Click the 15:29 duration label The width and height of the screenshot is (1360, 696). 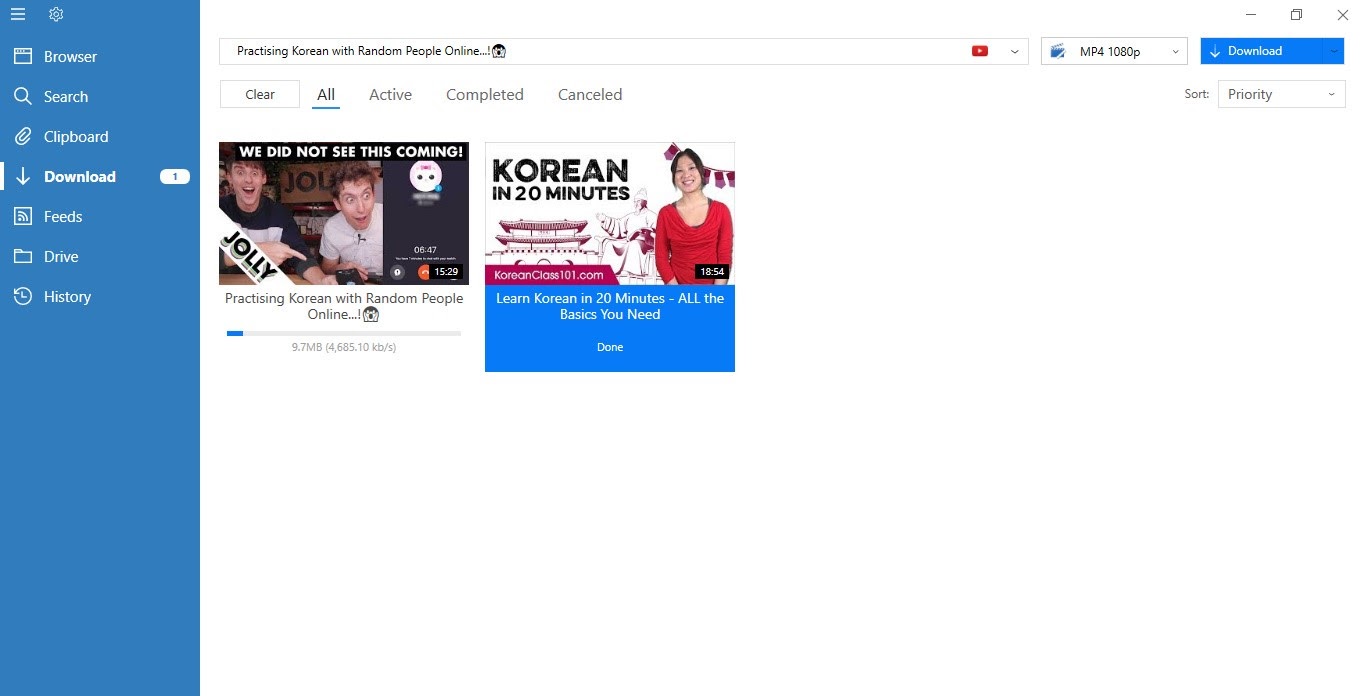(x=446, y=271)
